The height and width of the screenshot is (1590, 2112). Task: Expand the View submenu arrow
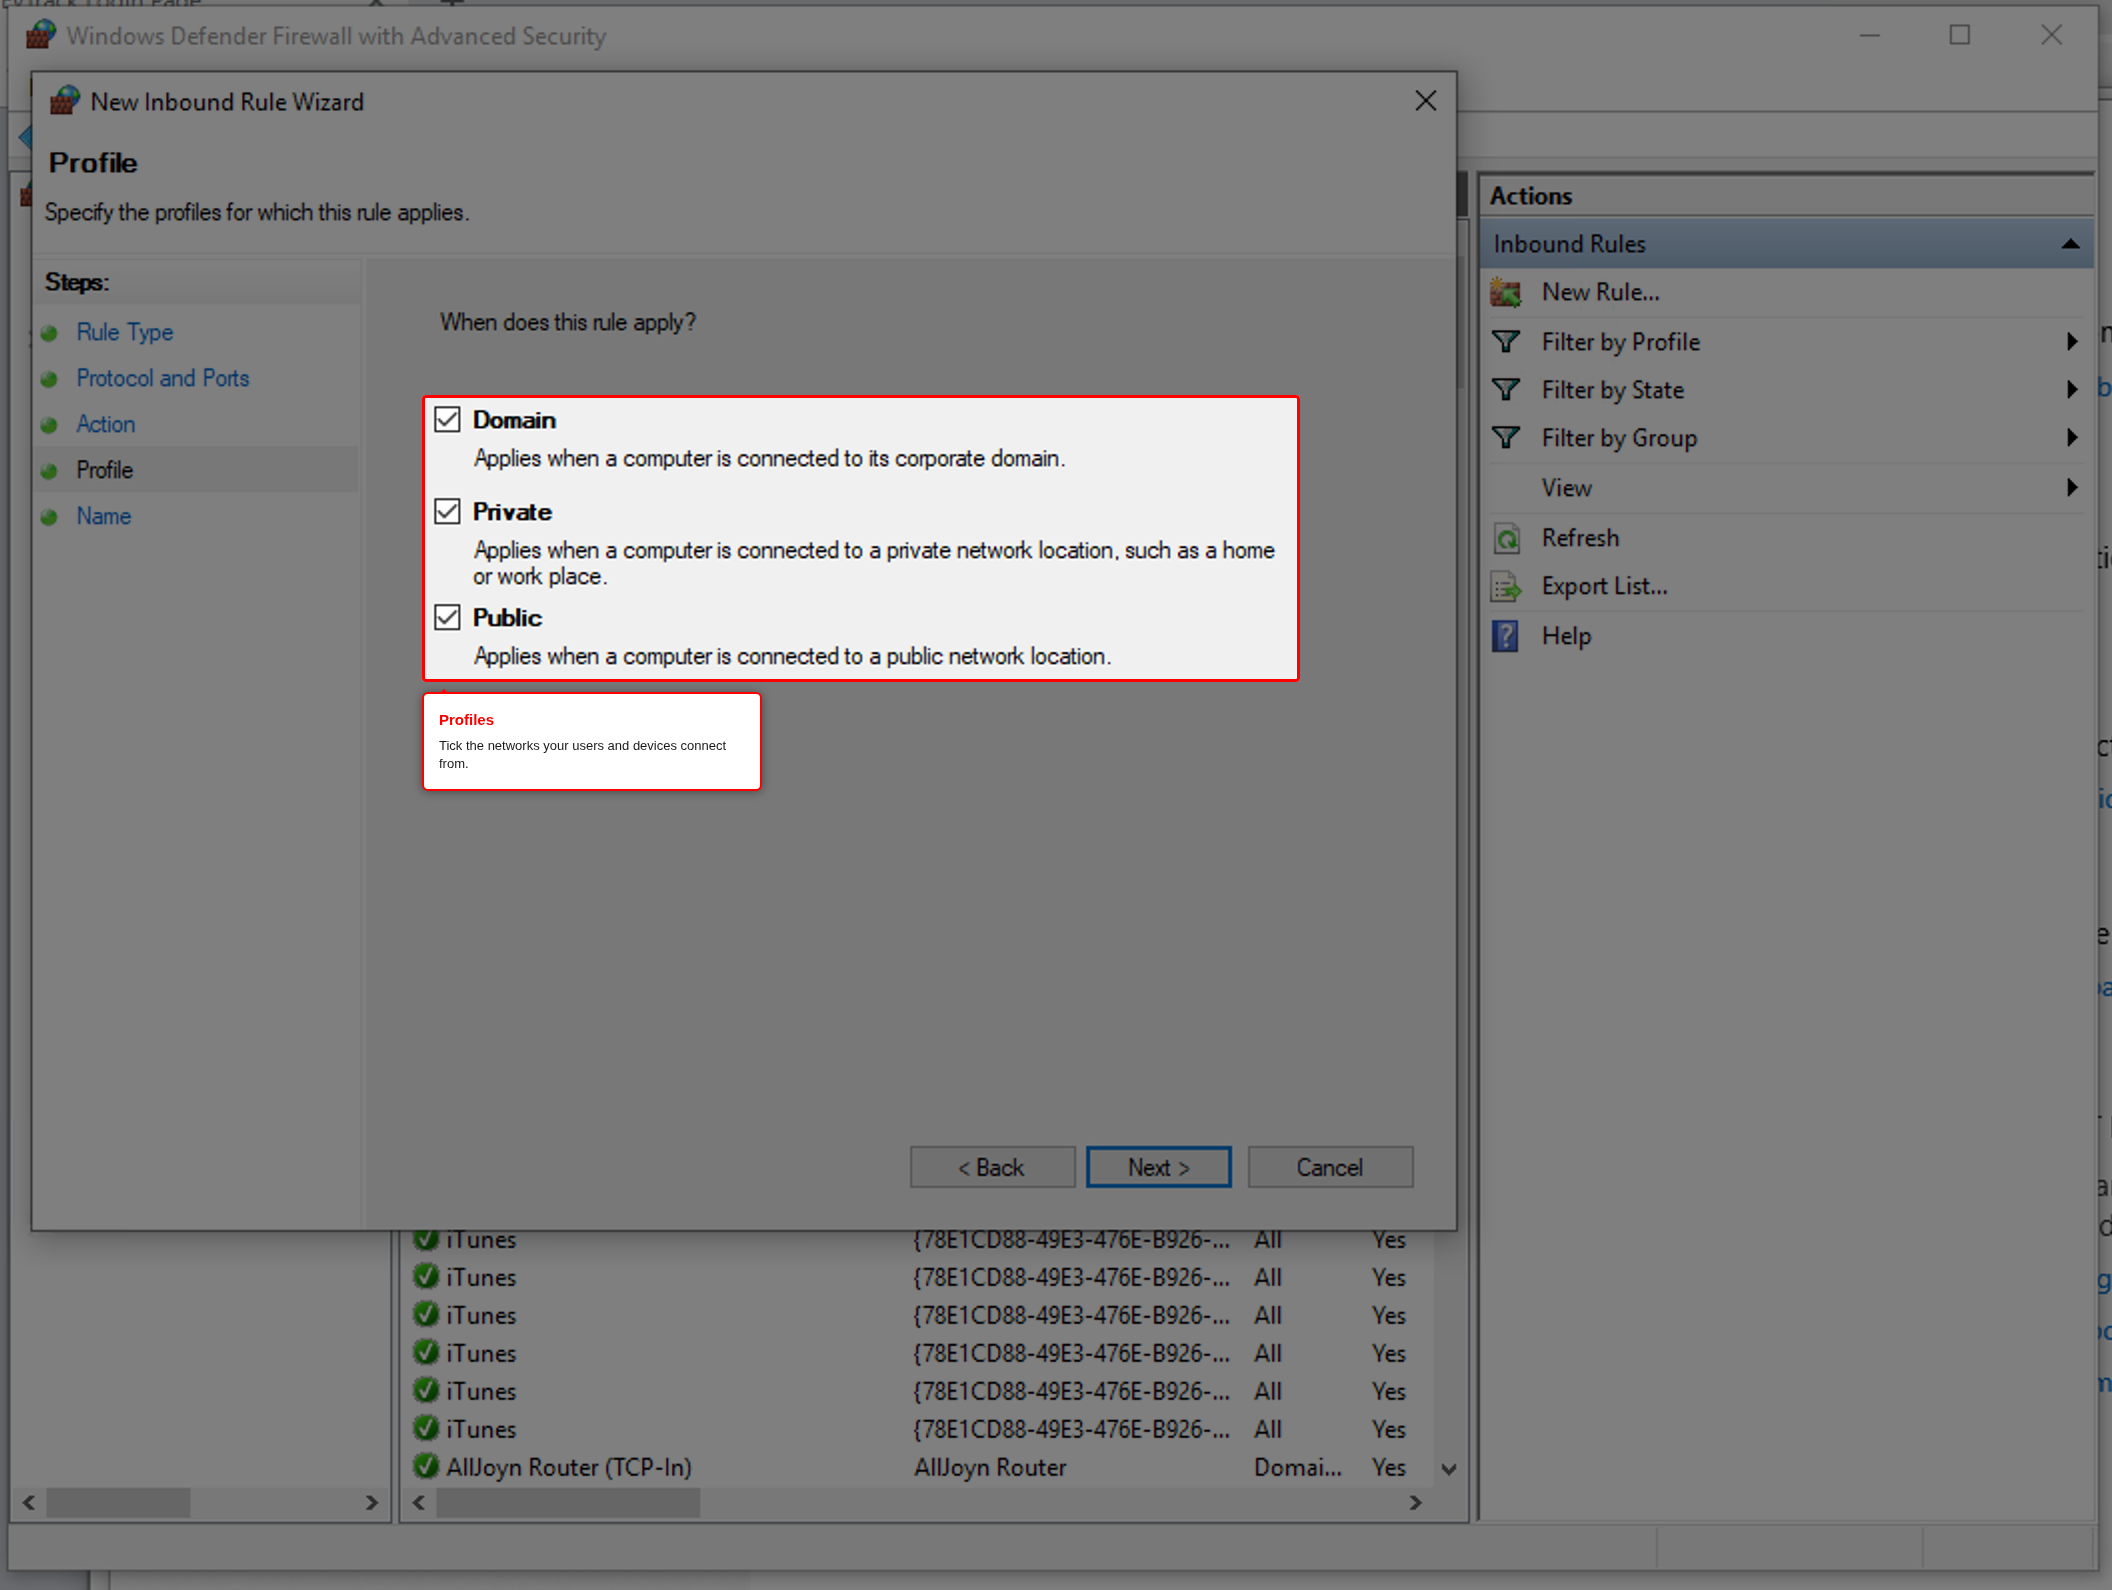coord(2072,488)
